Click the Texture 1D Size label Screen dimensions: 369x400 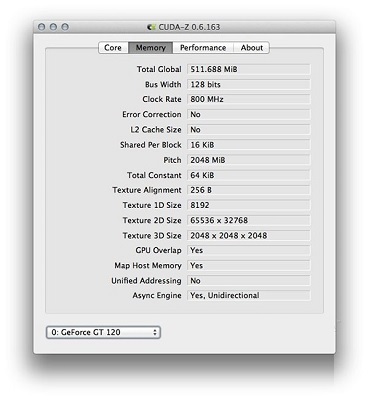(x=152, y=205)
